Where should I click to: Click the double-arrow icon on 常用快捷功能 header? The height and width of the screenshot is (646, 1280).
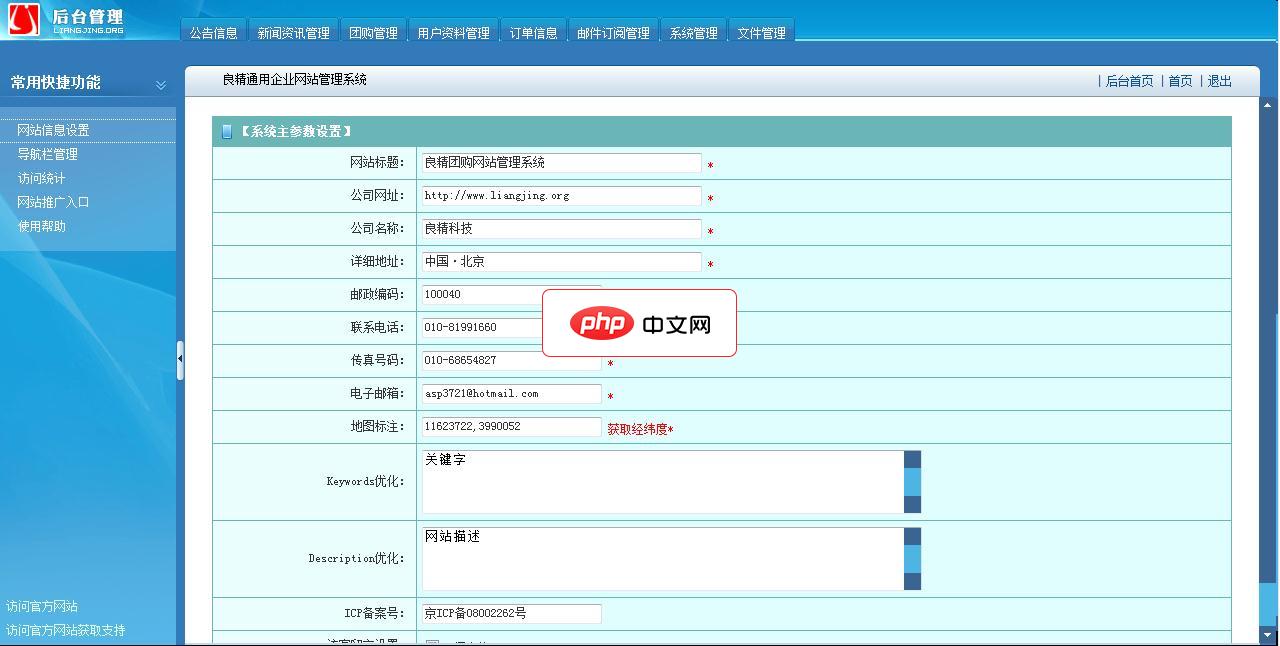160,85
